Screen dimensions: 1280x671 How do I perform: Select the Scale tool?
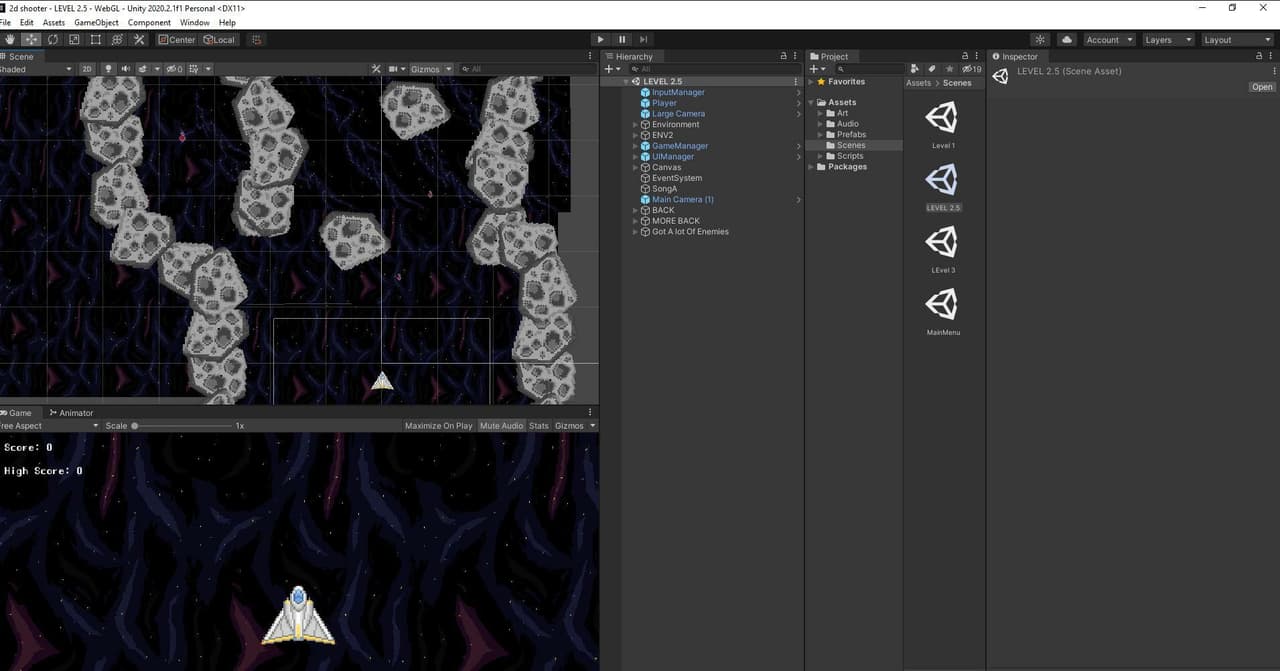[x=74, y=40]
